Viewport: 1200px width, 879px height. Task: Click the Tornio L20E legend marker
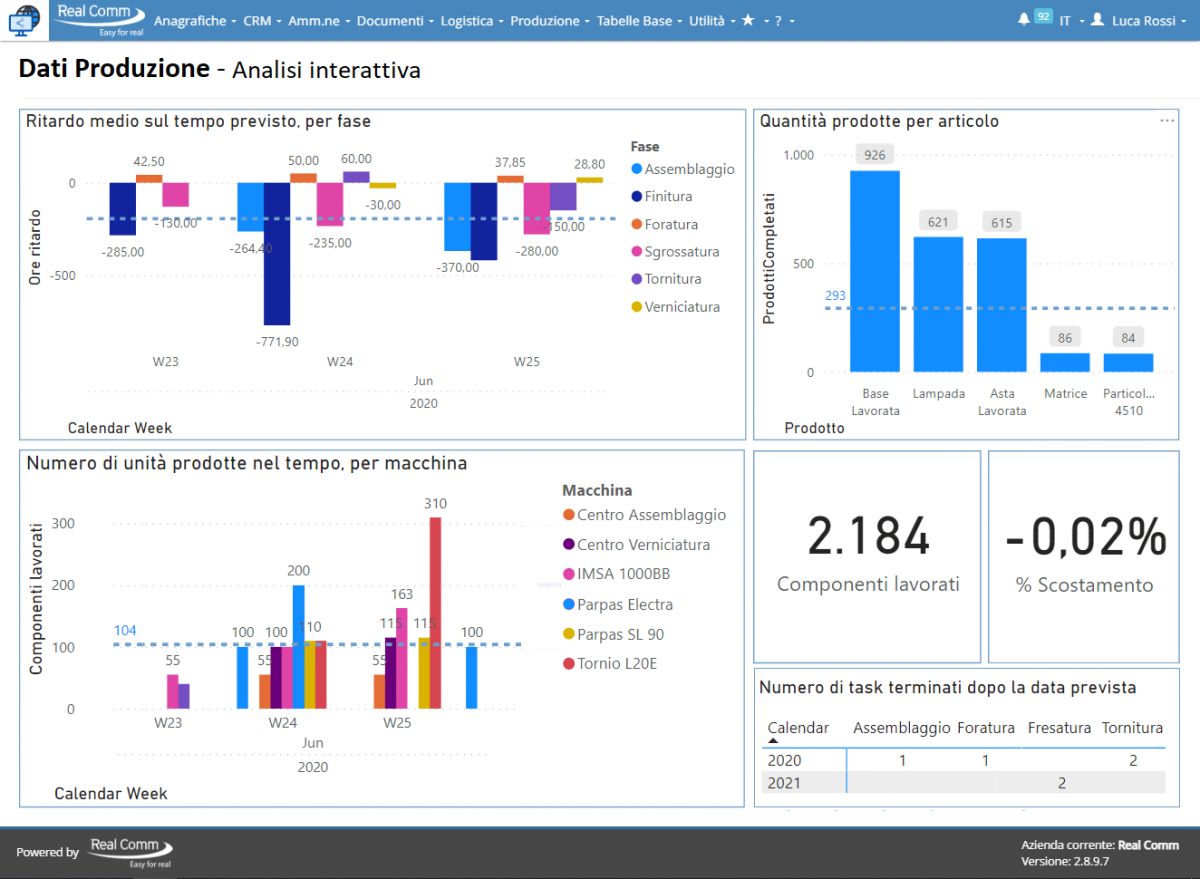[569, 664]
